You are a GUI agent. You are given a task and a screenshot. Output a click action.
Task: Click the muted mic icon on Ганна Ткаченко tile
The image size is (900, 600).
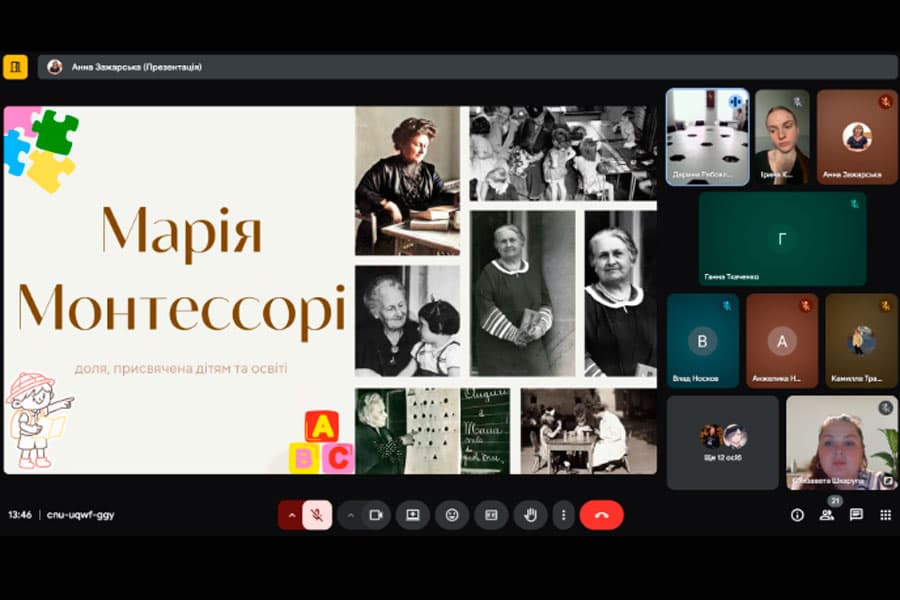coord(854,204)
